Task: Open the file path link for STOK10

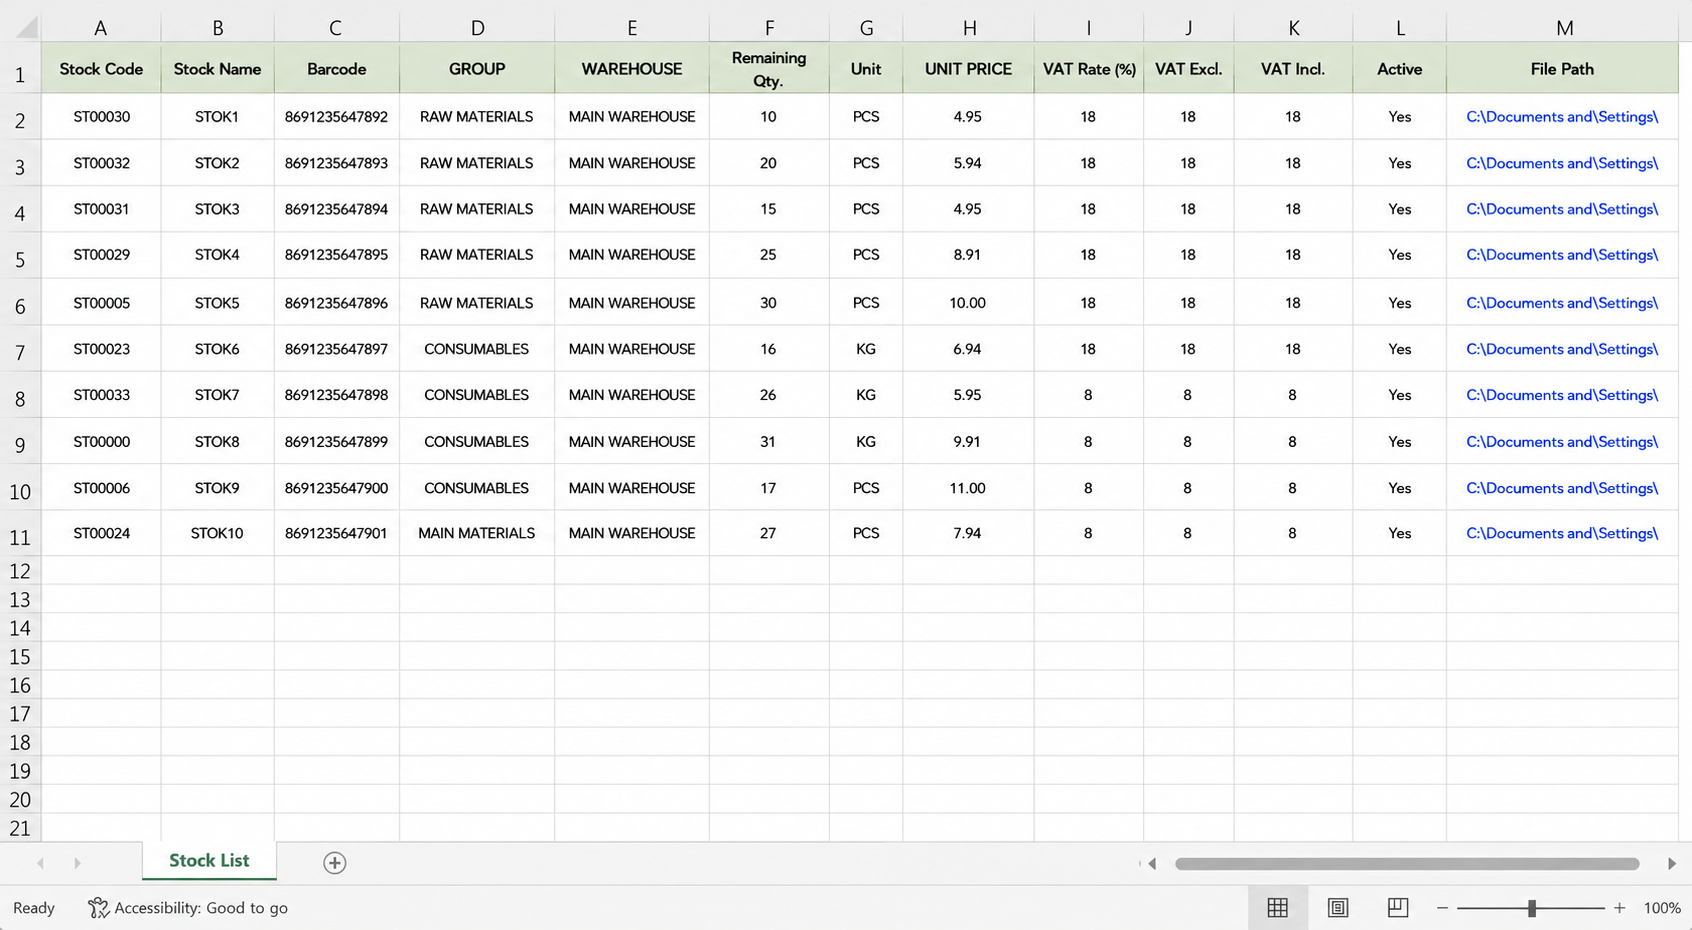Action: point(1562,533)
